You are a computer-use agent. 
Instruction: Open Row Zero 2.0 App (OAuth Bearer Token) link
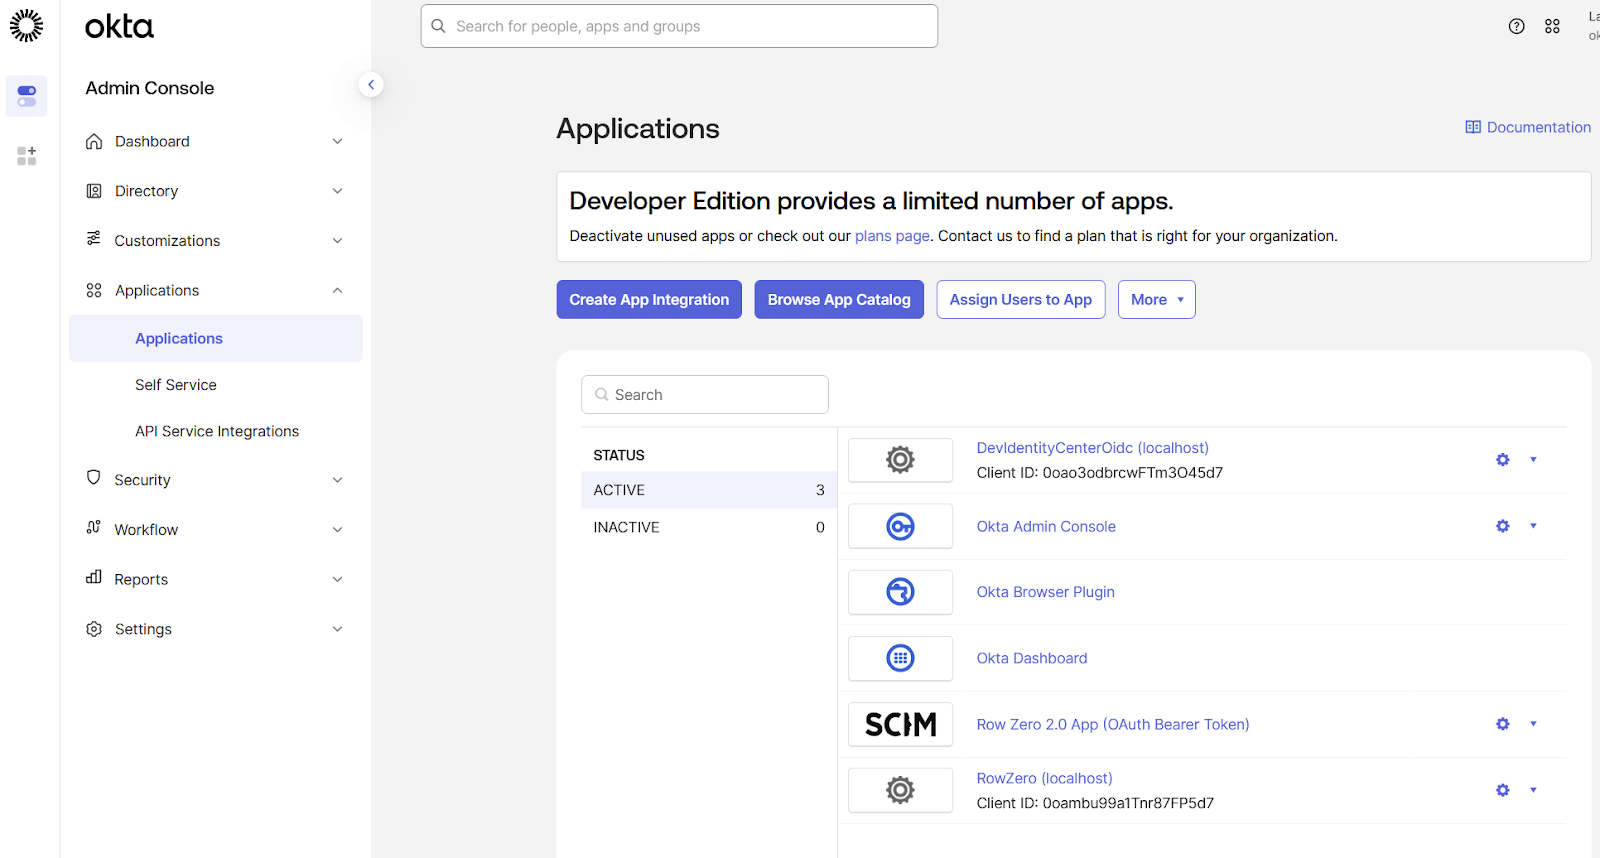(1113, 724)
